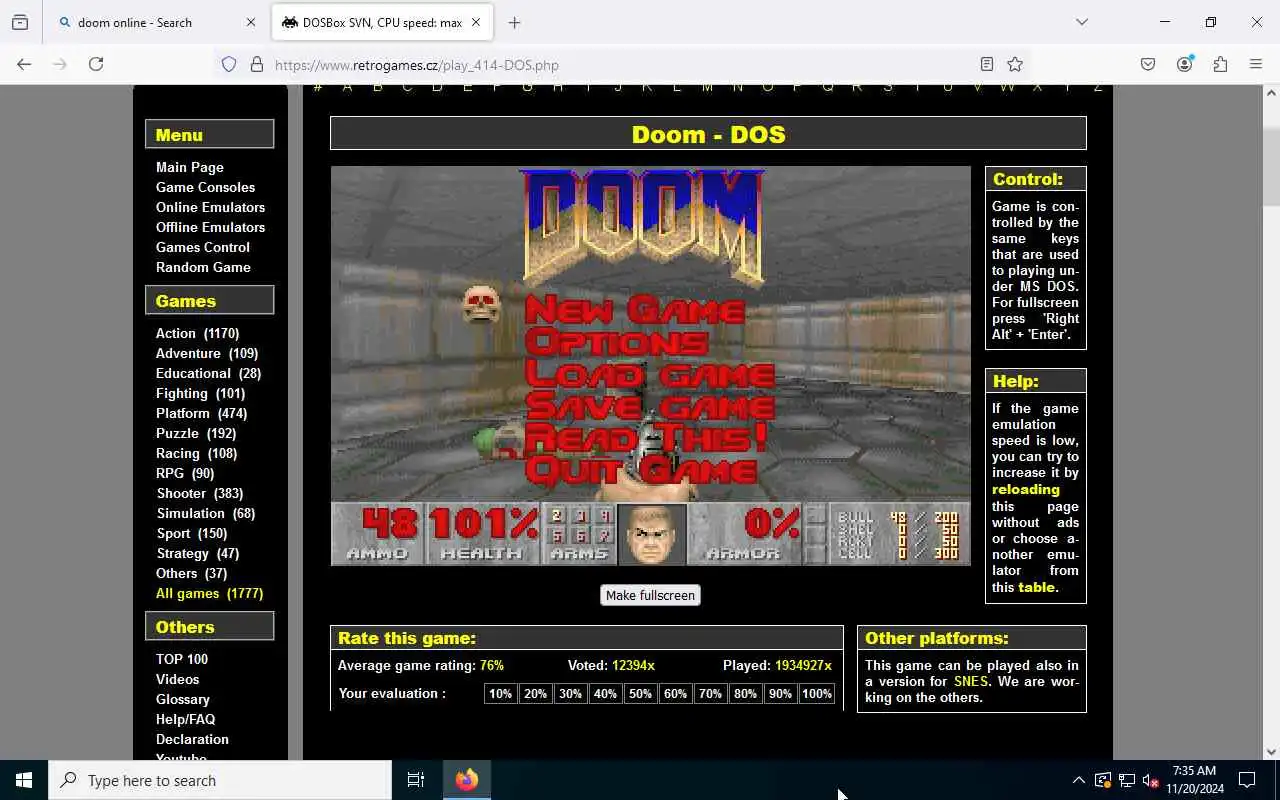Open the network tray icon
Image resolution: width=1280 pixels, height=800 pixels.
point(1126,780)
